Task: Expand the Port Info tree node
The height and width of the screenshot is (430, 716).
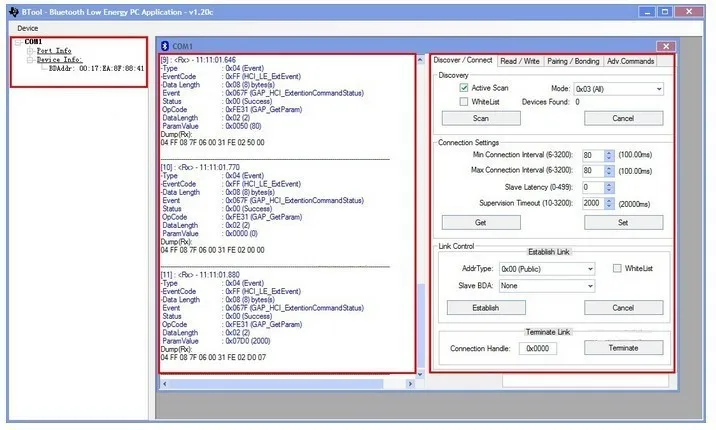Action: (x=30, y=51)
